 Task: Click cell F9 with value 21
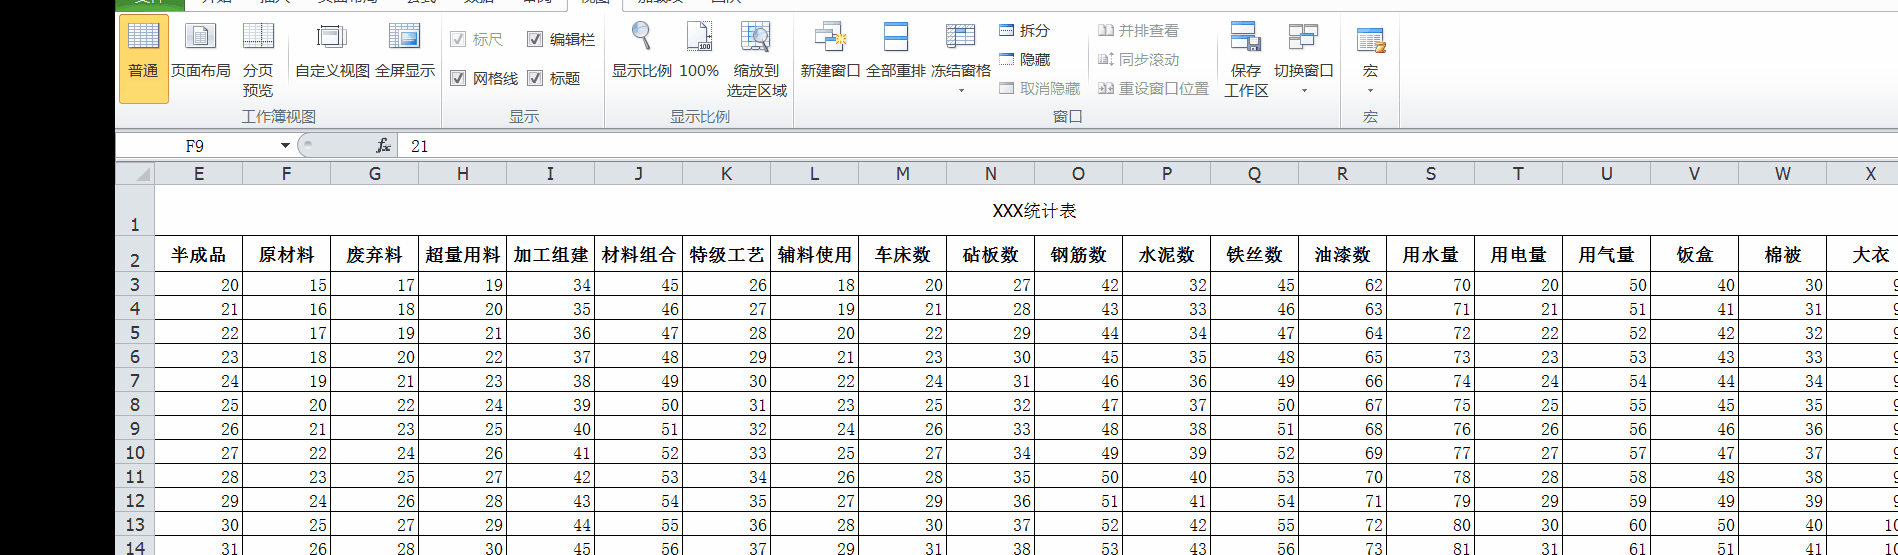point(287,429)
